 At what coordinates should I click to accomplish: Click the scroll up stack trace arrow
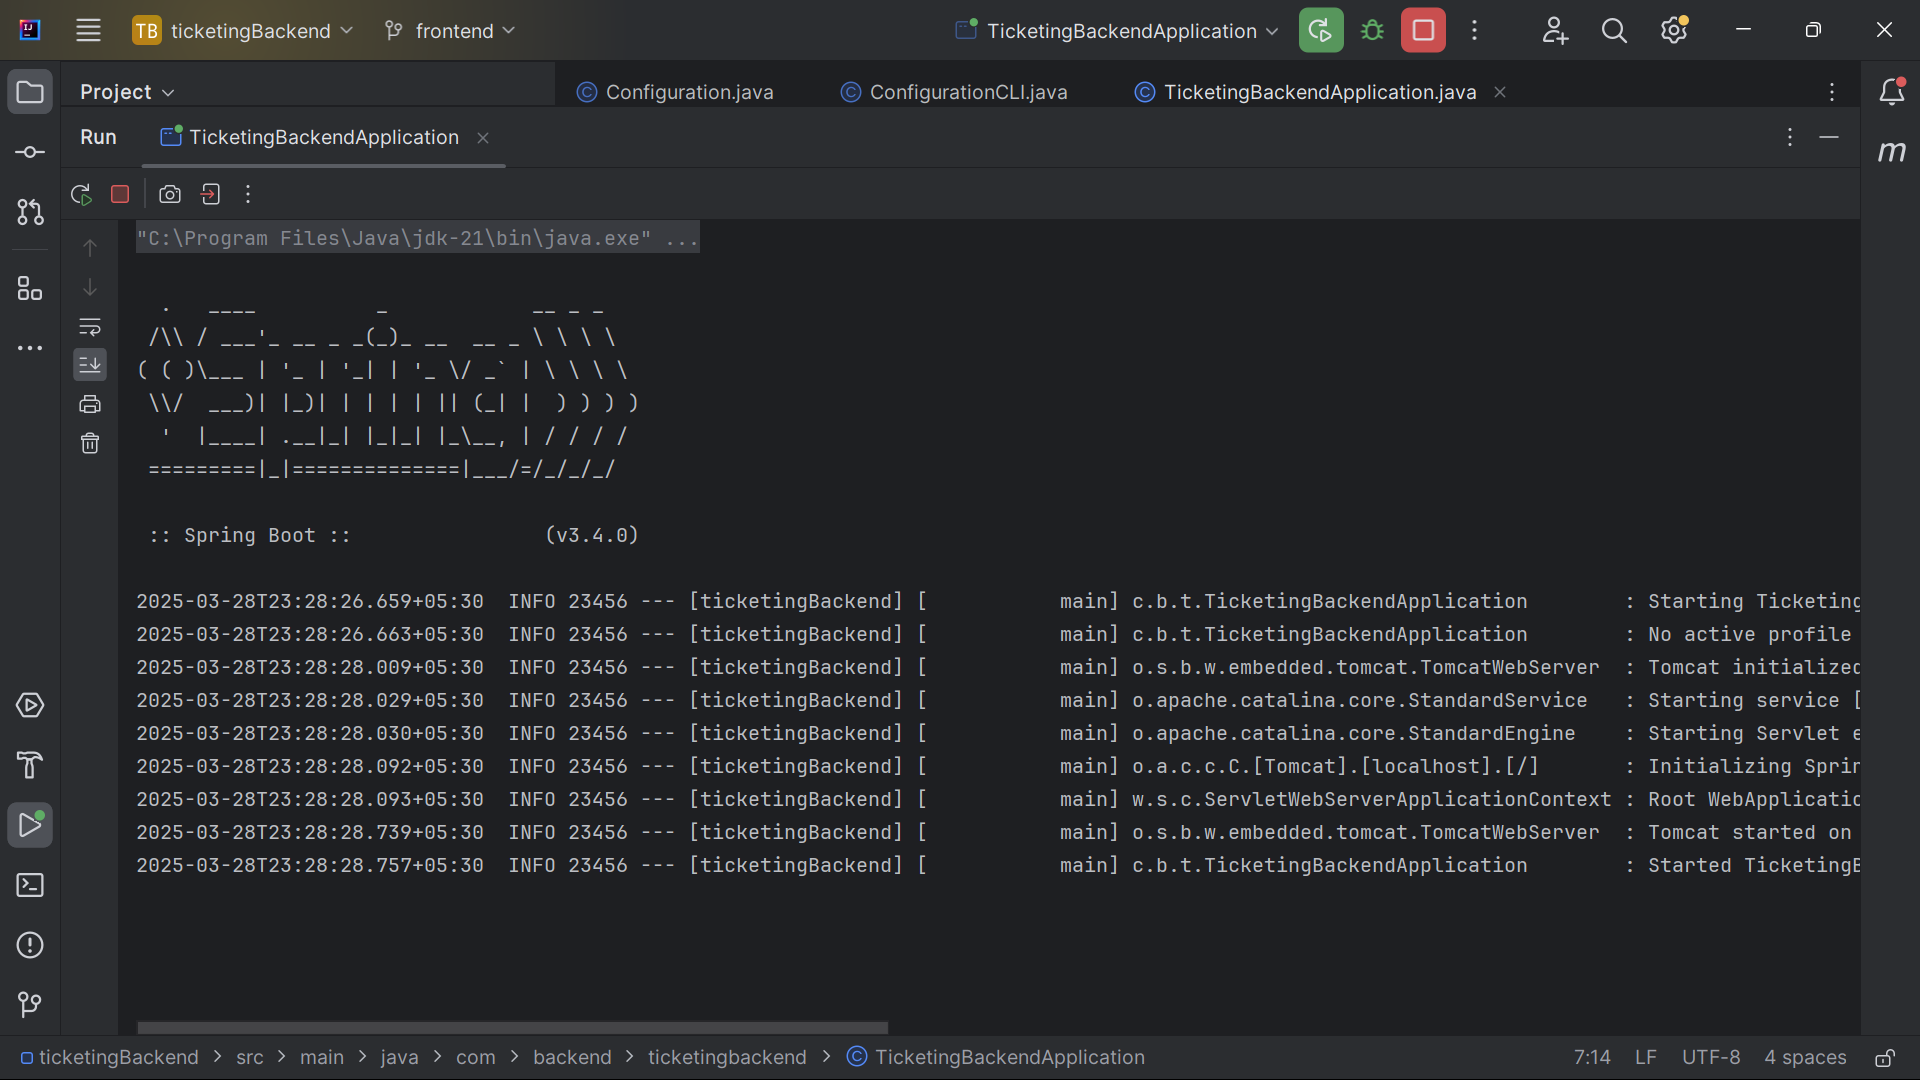[x=90, y=247]
